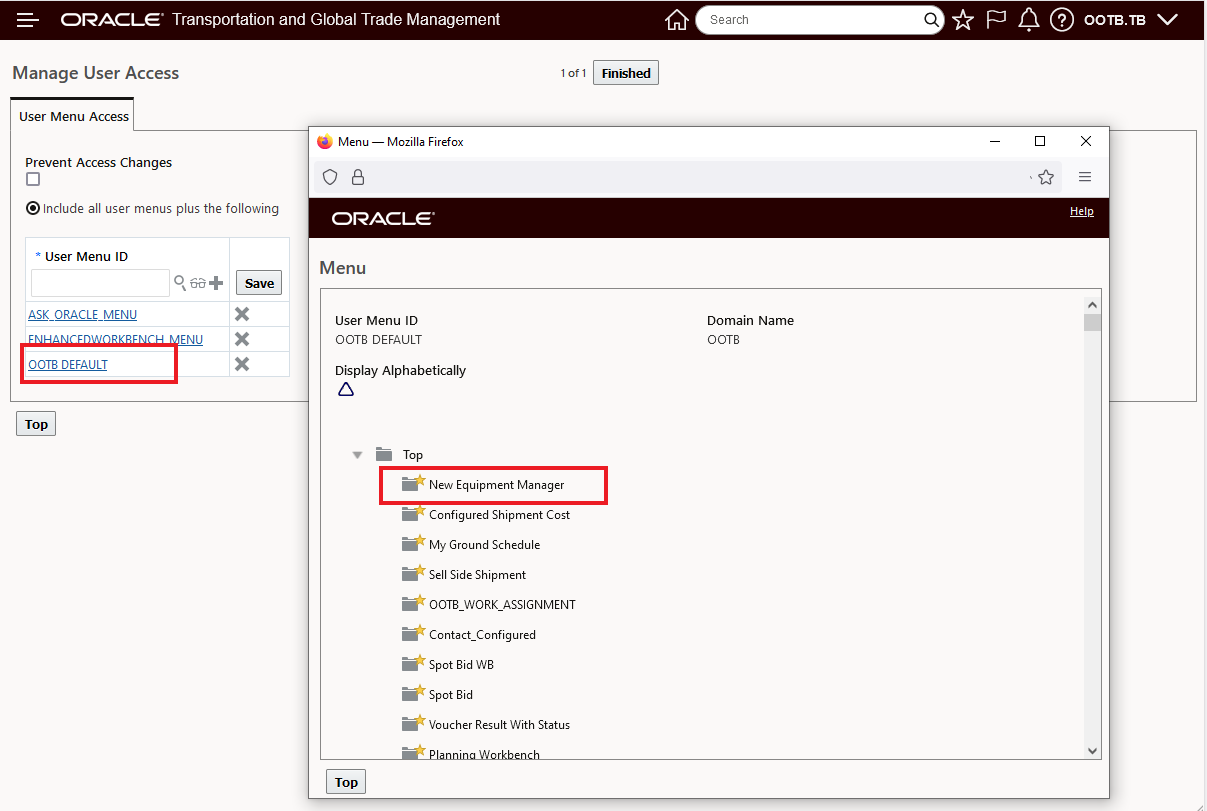The image size is (1207, 811).
Task: Select New Equipment Manager menu item
Action: [x=496, y=485]
